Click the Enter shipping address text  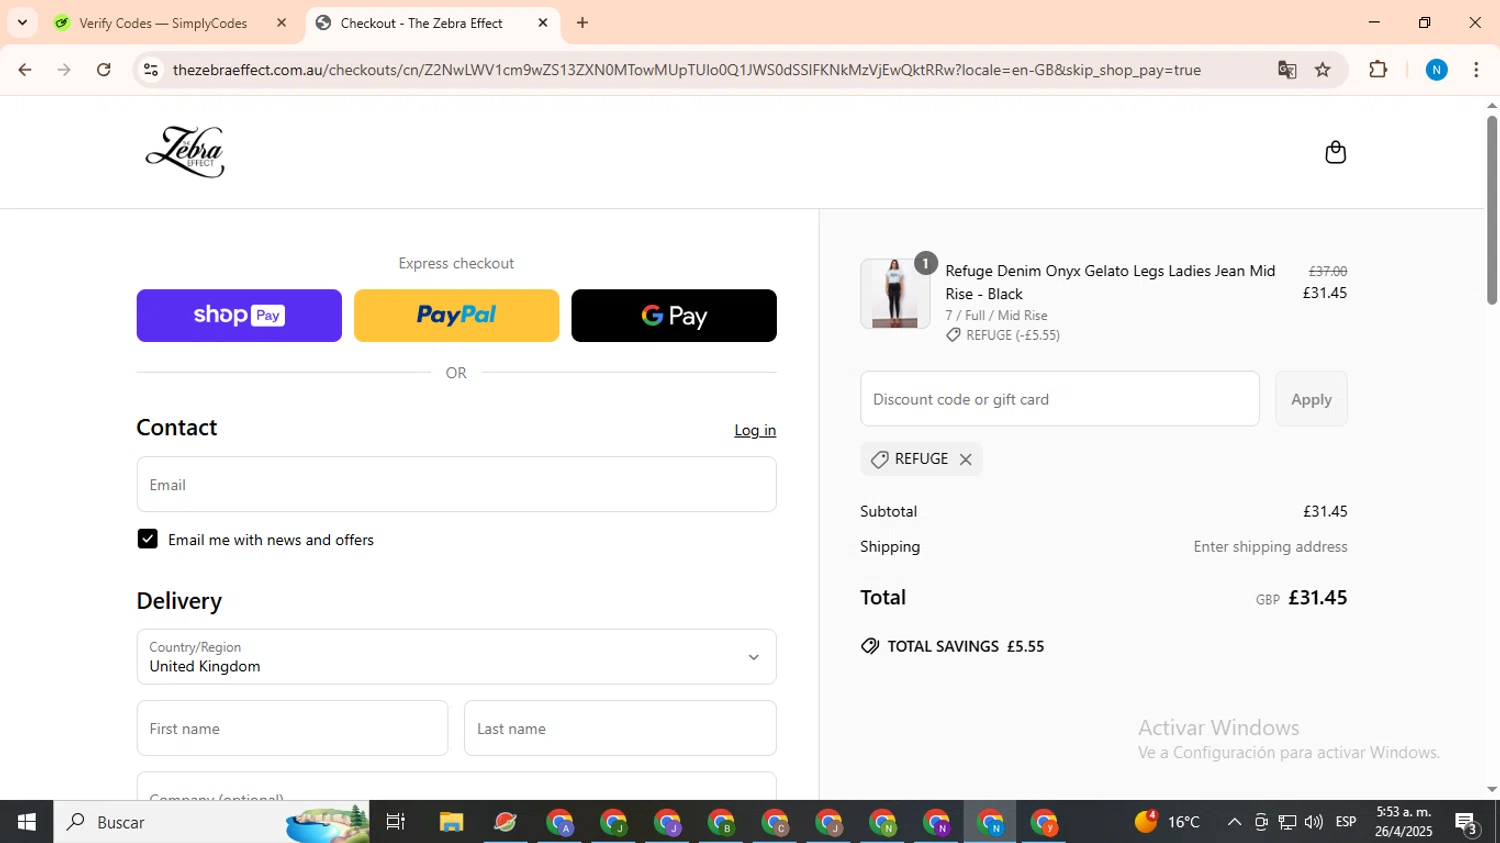coord(1270,547)
